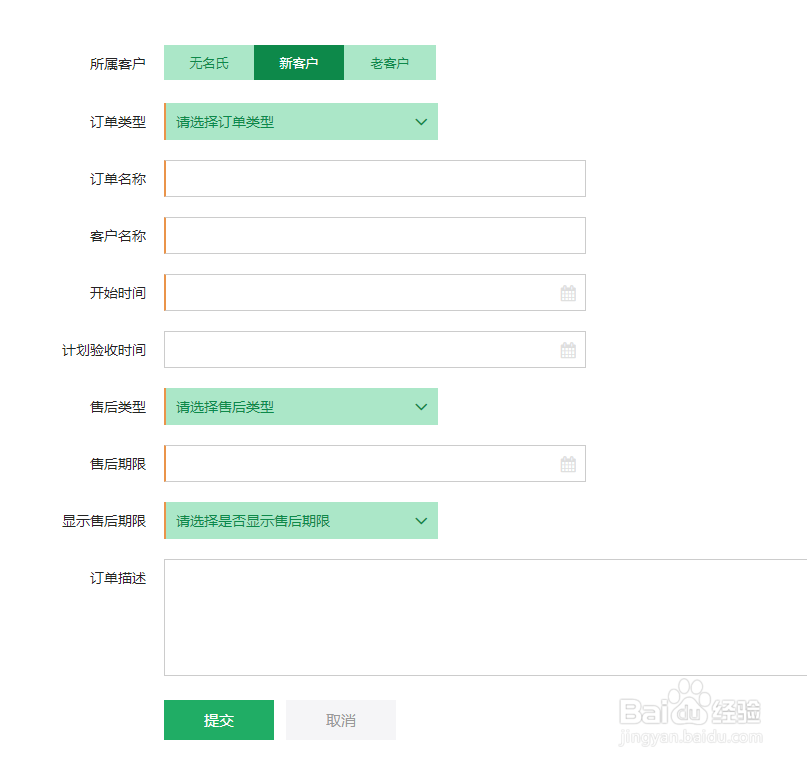Focus the 客户名称 text field
Screen dimensions: 807x765
coord(375,236)
